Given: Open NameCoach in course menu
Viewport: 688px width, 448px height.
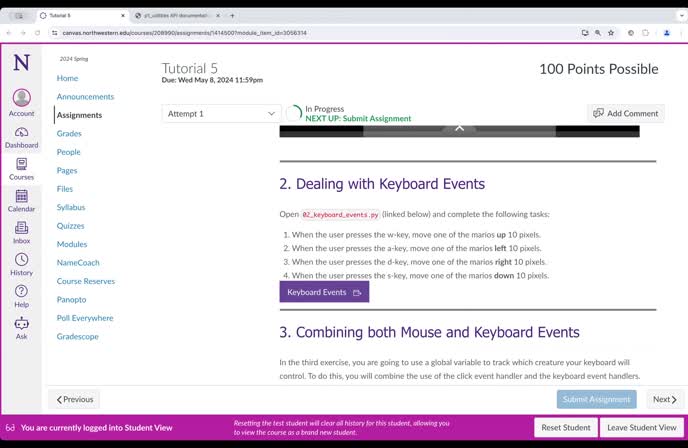Looking at the screenshot, I should point(78,262).
